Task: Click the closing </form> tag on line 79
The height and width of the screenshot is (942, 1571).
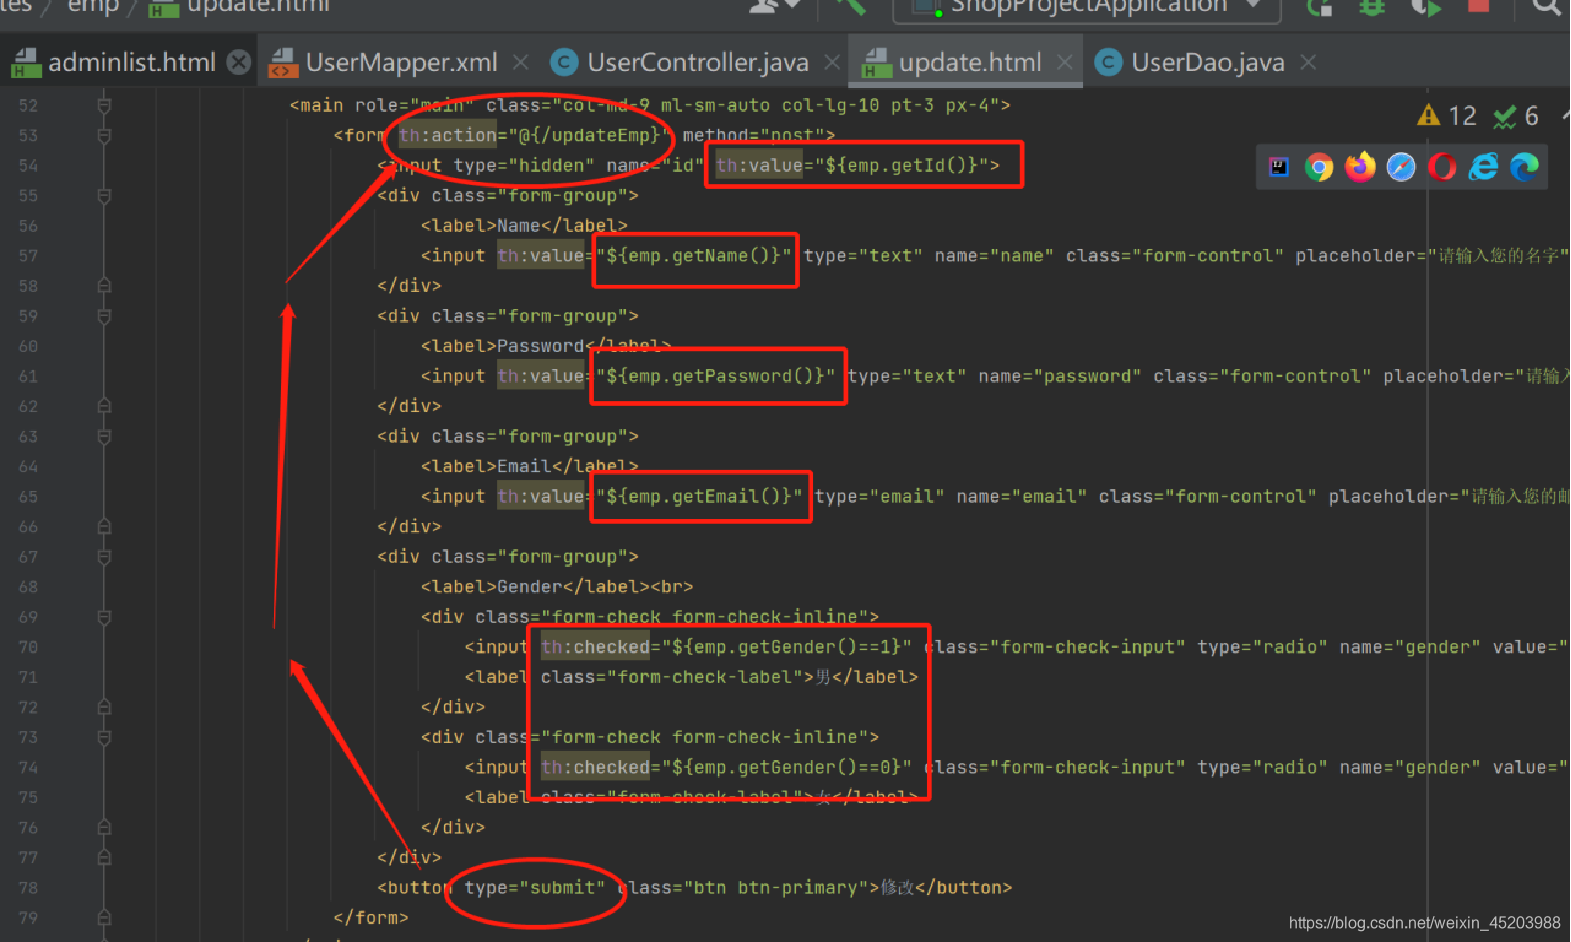Action: [371, 918]
